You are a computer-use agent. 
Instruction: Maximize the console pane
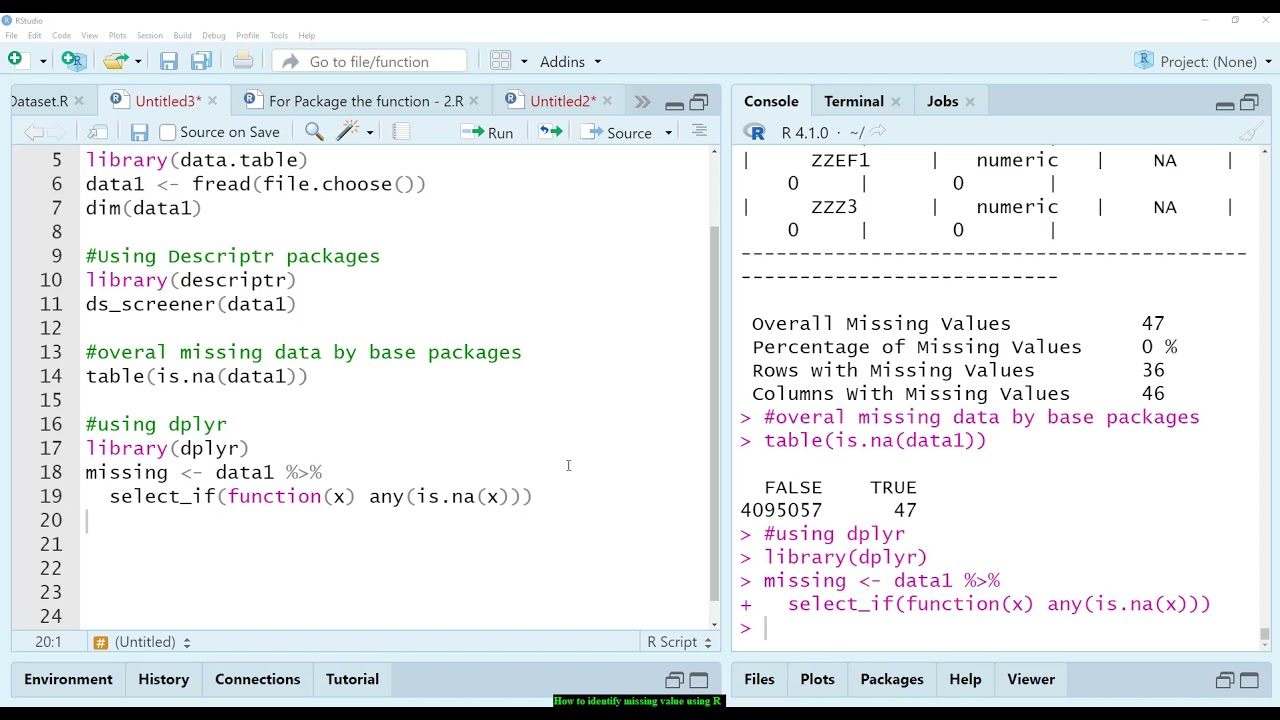click(1250, 103)
